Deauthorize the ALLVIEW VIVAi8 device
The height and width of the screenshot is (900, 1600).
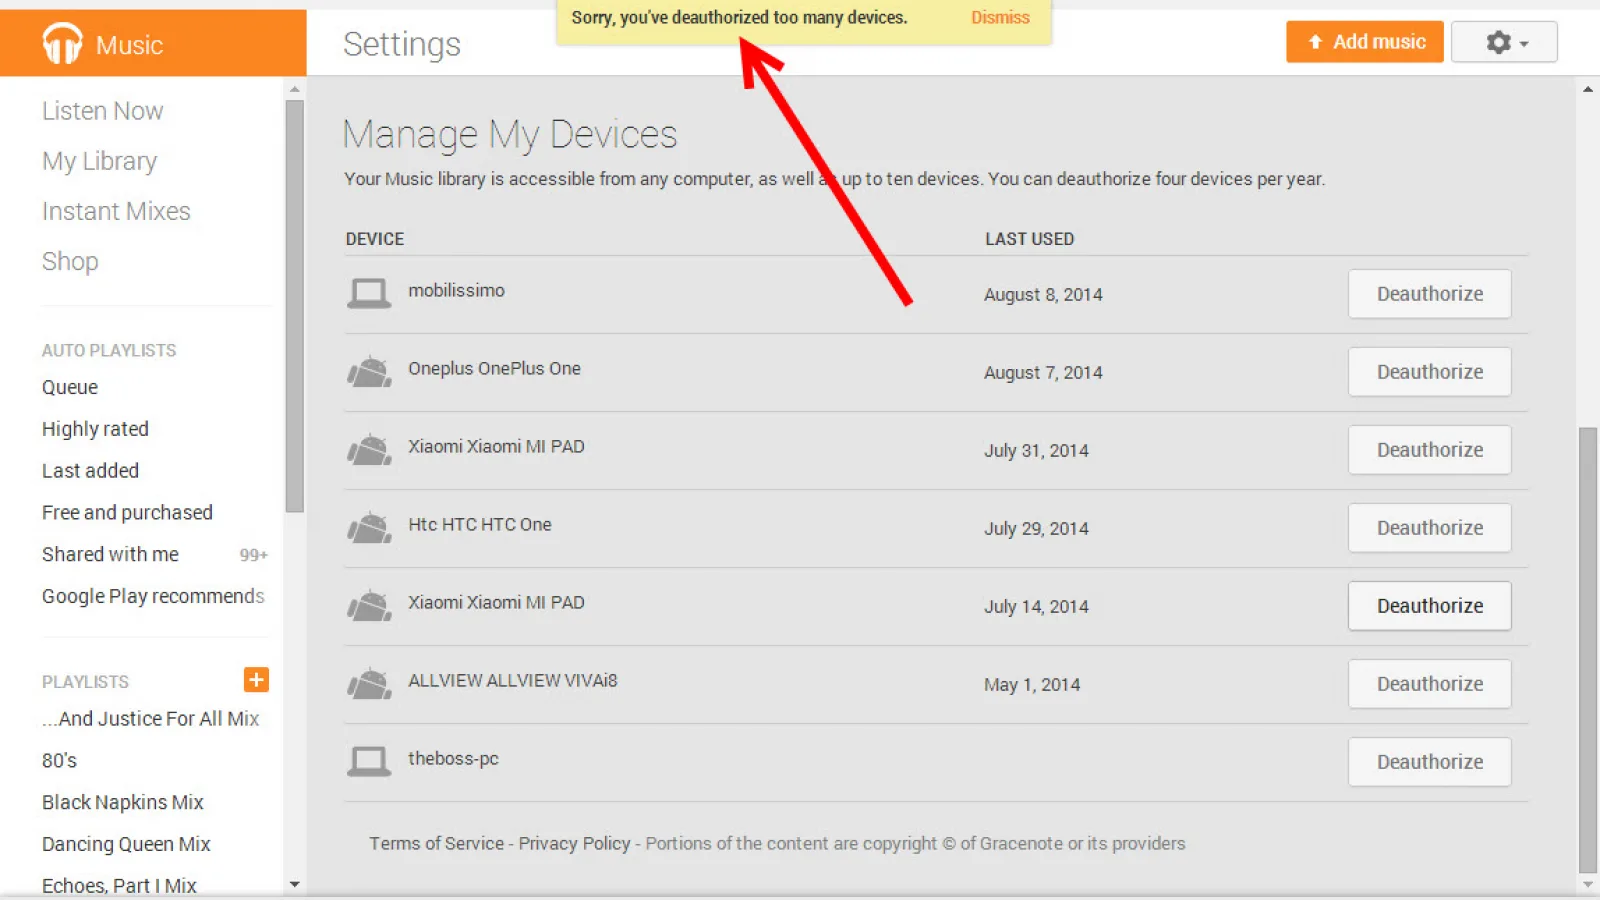(x=1429, y=684)
